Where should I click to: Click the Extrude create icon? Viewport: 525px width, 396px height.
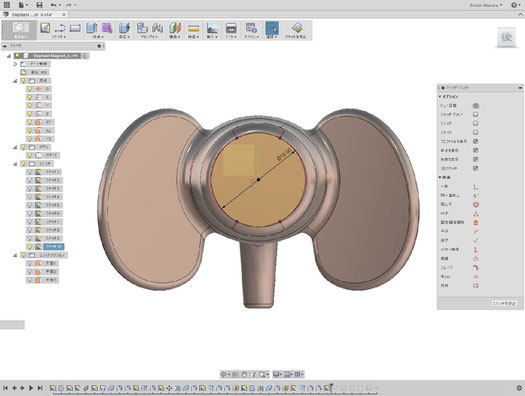click(91, 28)
